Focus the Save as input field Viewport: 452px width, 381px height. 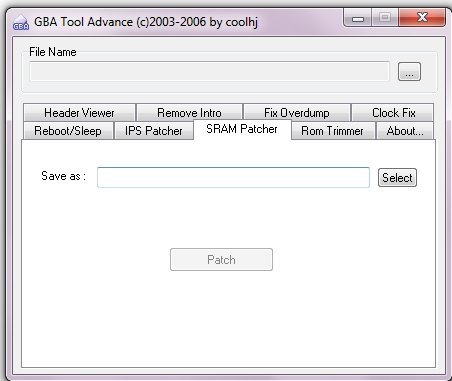[233, 177]
